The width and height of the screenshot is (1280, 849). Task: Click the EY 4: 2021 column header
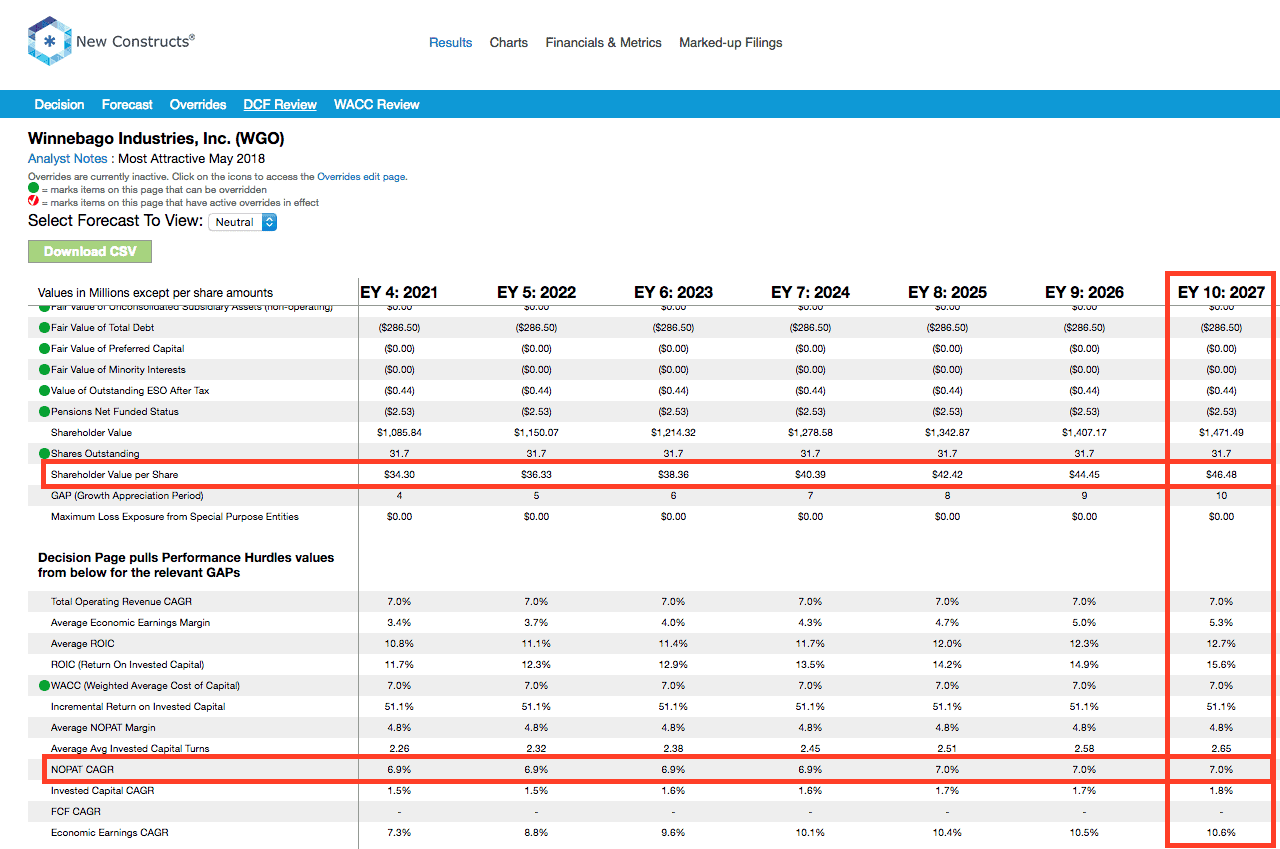tap(399, 292)
